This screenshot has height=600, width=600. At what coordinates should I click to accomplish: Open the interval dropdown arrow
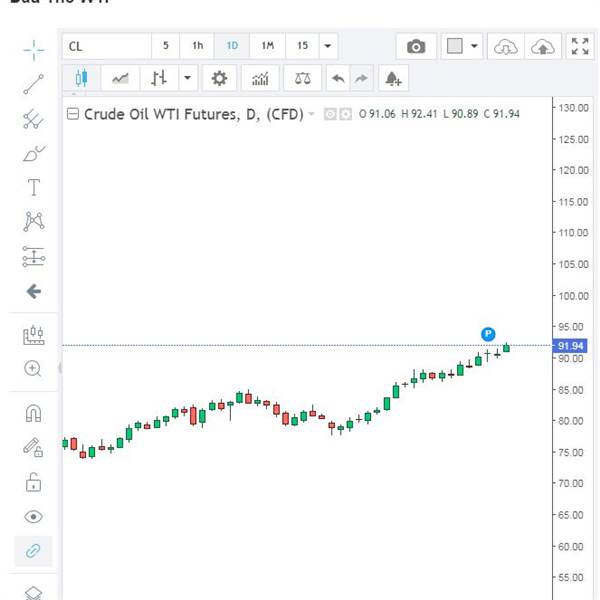[328, 46]
